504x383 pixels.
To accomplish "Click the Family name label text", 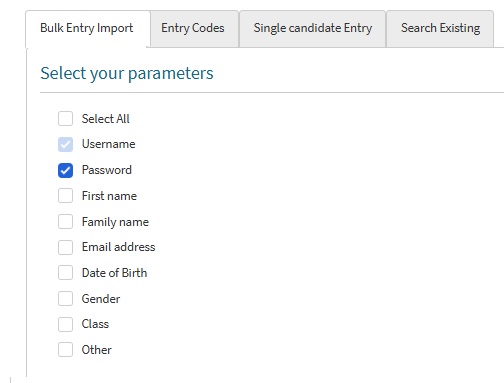I will 115,222.
